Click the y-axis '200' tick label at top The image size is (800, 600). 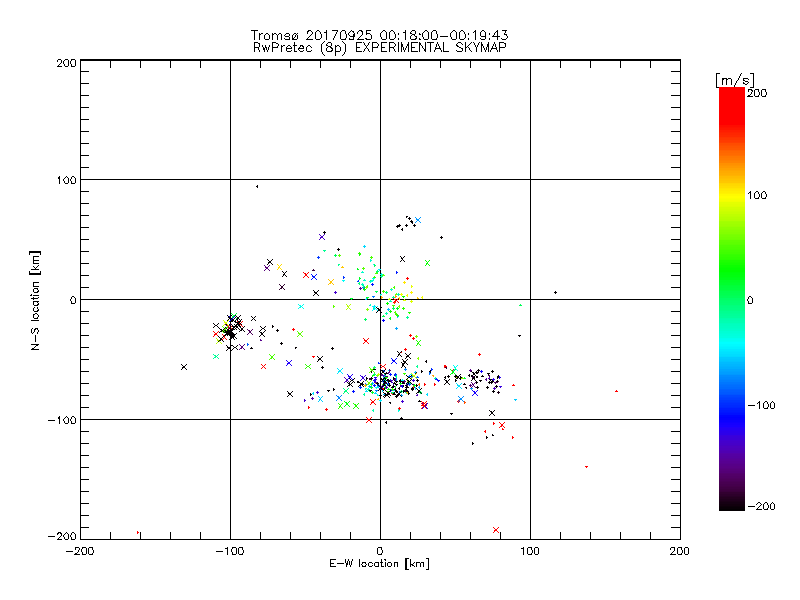tap(66, 63)
